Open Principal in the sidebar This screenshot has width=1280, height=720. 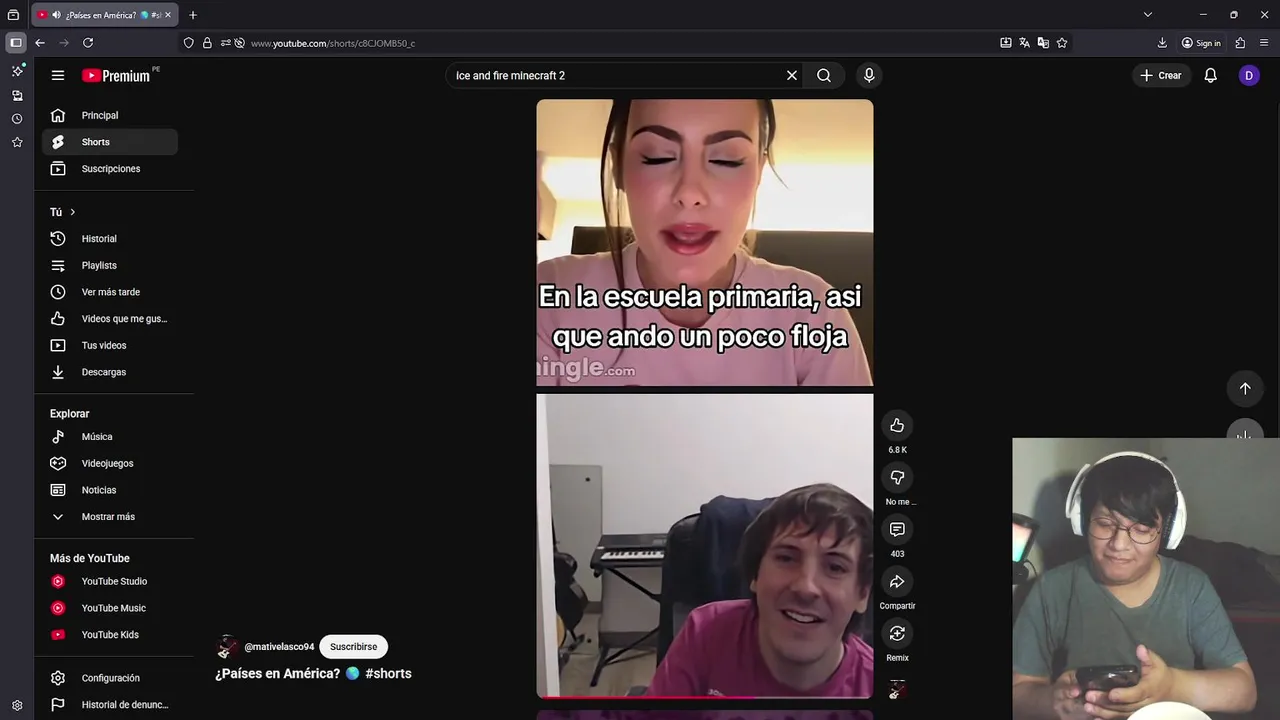click(110, 115)
